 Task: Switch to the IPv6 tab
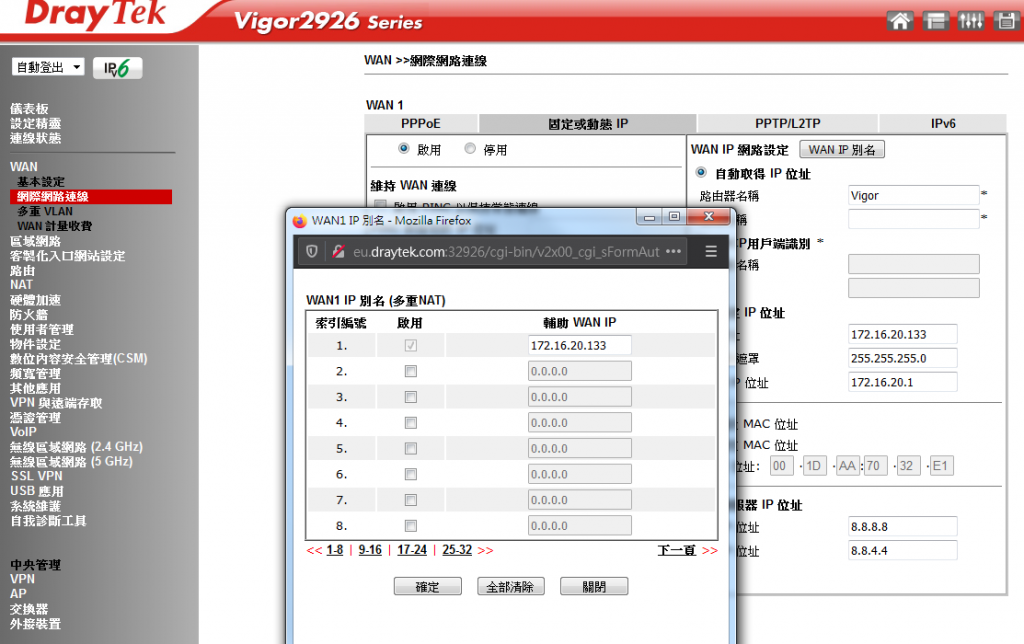[x=943, y=123]
